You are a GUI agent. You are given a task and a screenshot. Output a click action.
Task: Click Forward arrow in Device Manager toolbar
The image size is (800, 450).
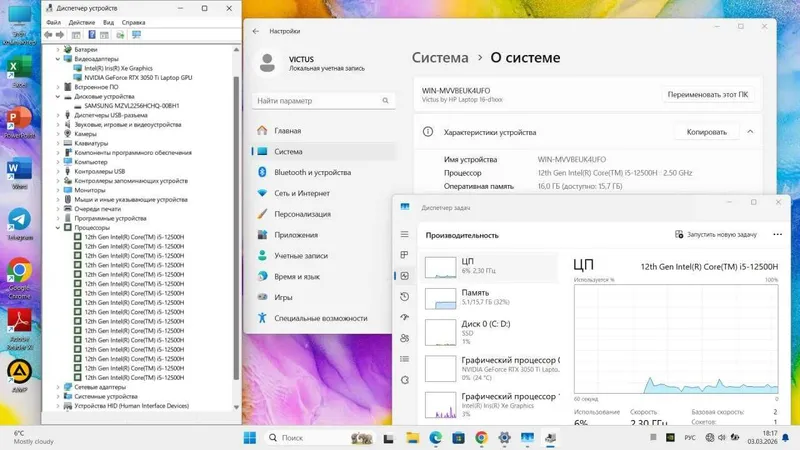[x=60, y=35]
